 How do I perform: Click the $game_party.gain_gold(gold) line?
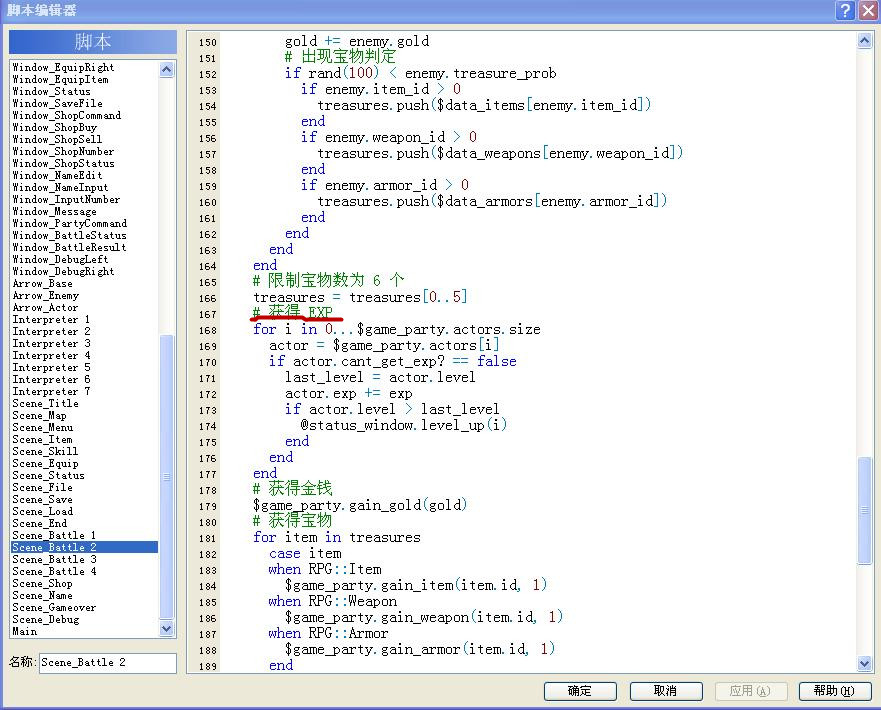click(x=360, y=505)
